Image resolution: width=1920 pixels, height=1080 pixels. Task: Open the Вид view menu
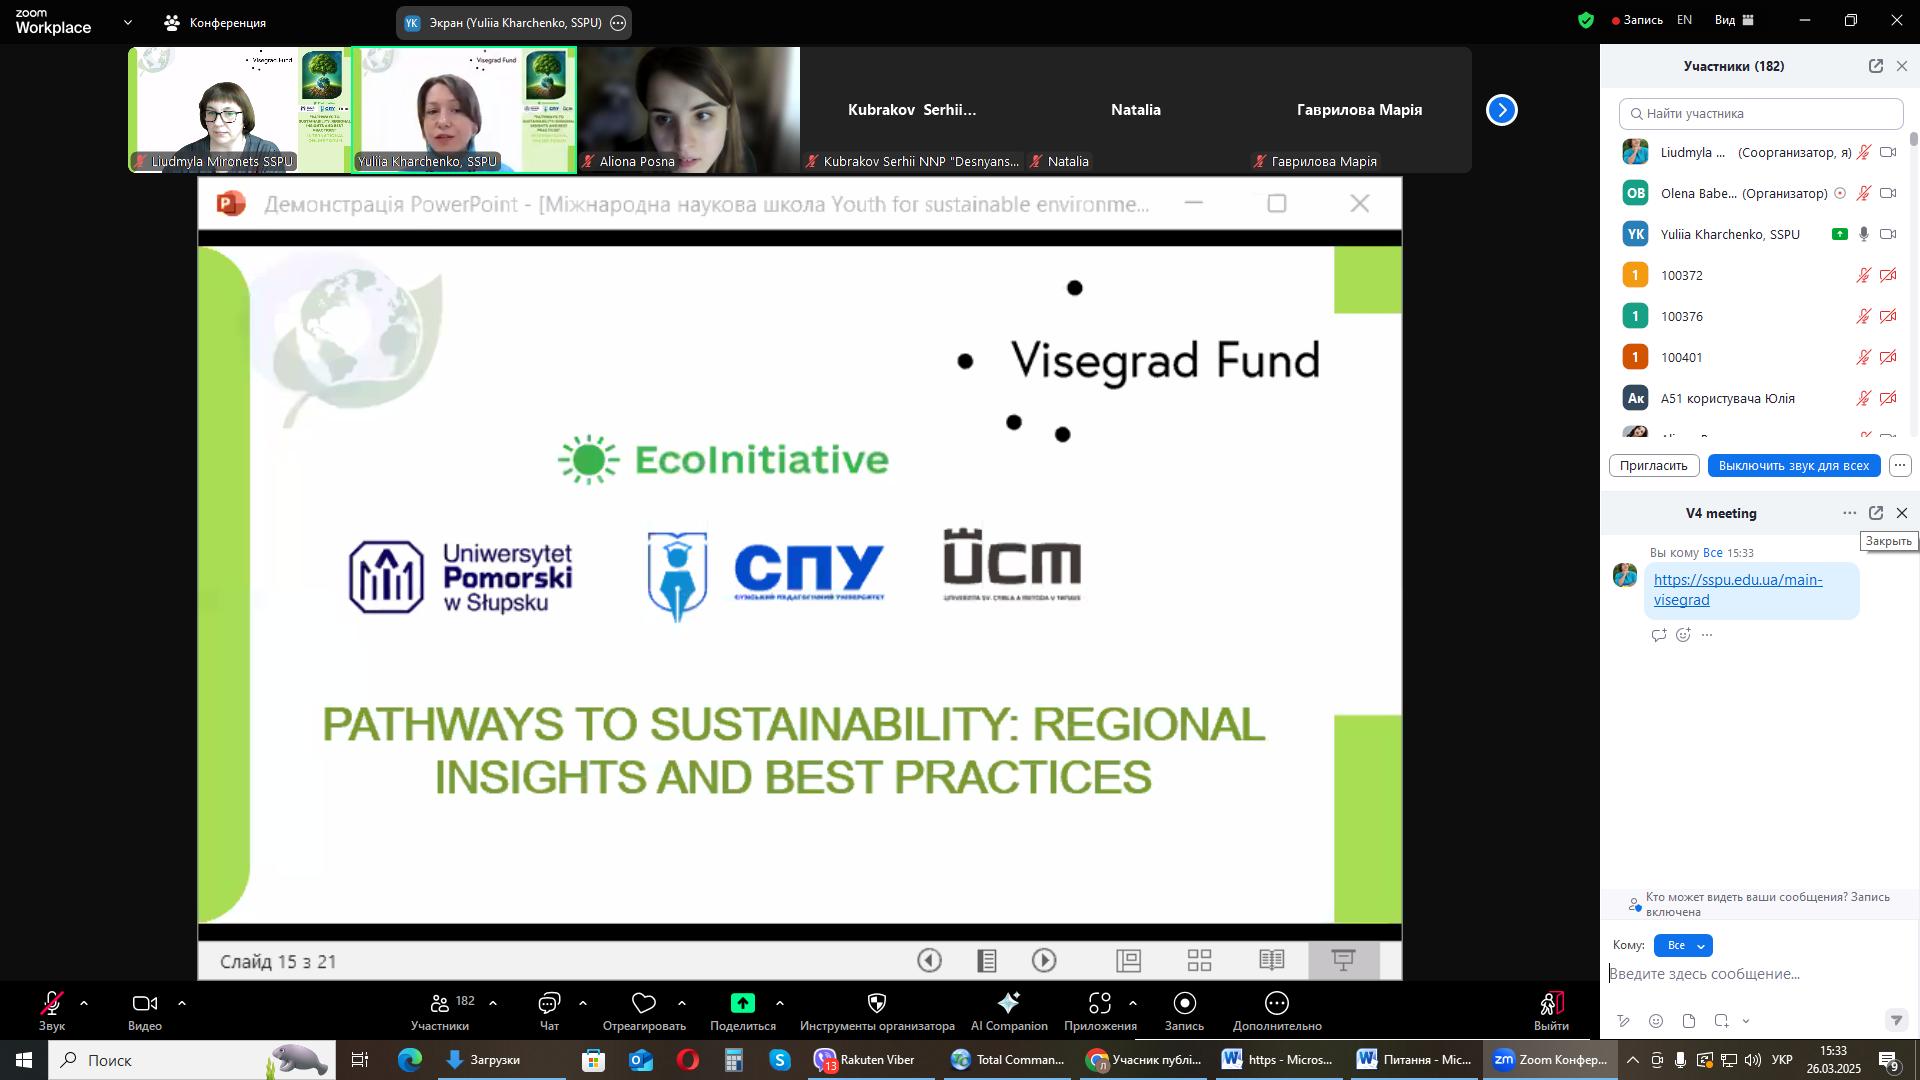coord(1734,20)
